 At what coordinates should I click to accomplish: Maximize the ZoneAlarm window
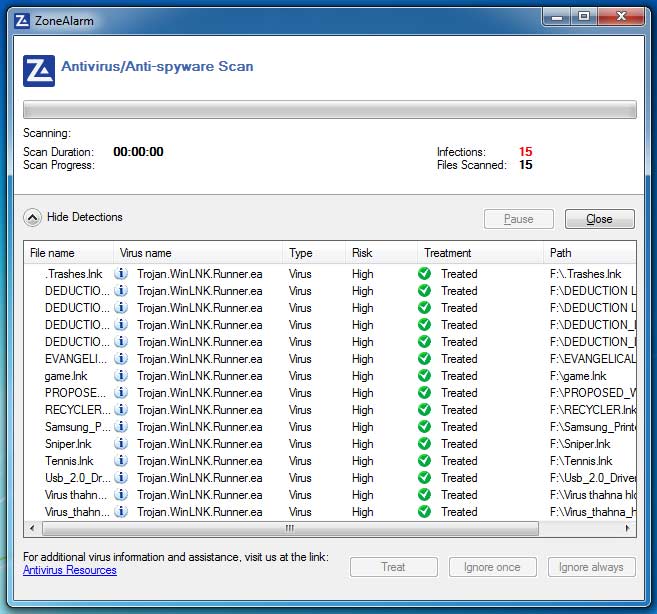(584, 17)
